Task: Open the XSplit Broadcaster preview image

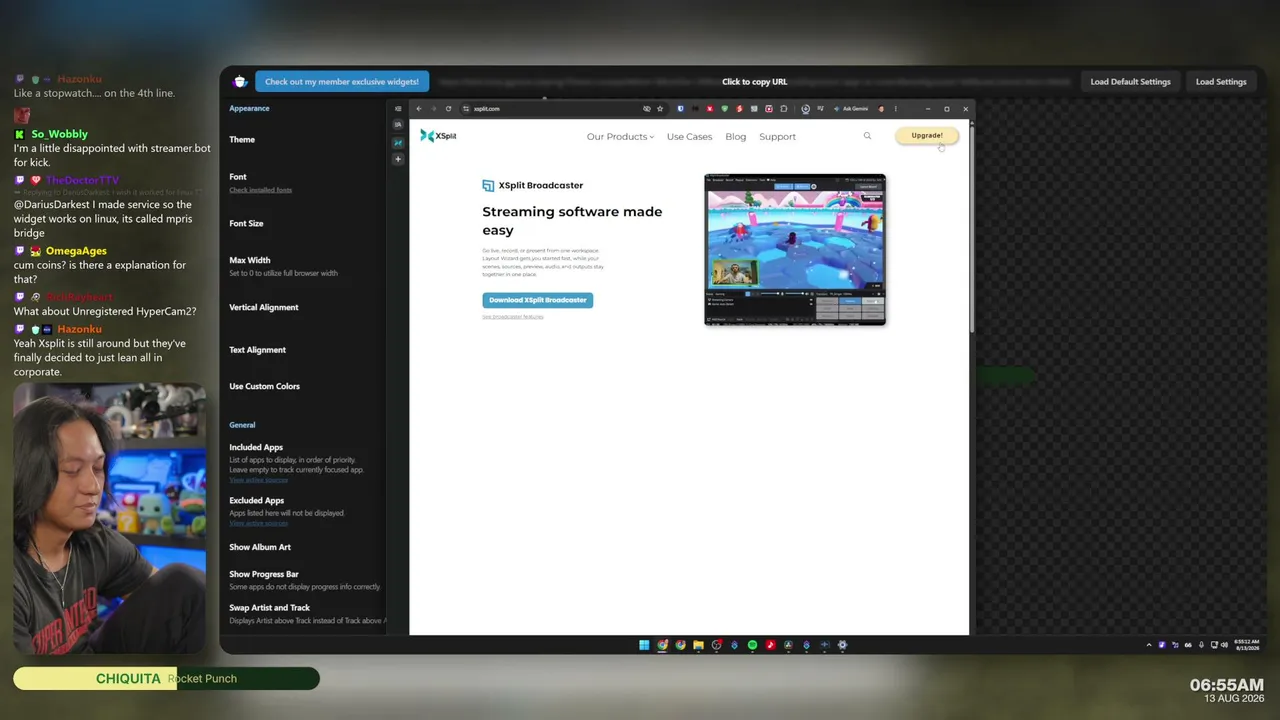Action: coord(795,250)
